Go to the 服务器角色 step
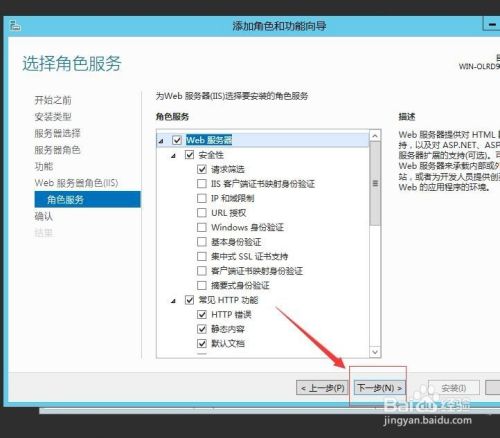The image size is (500, 438). (57, 150)
